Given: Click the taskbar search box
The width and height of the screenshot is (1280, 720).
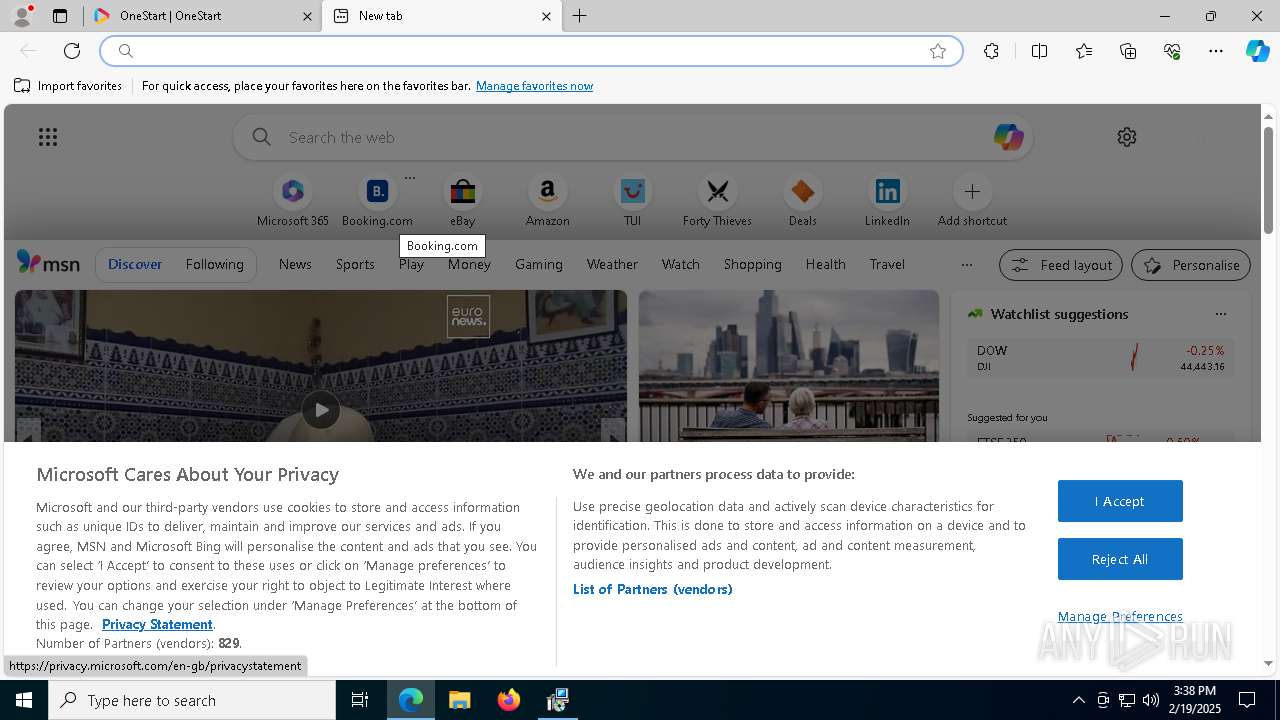Looking at the screenshot, I should (192, 700).
